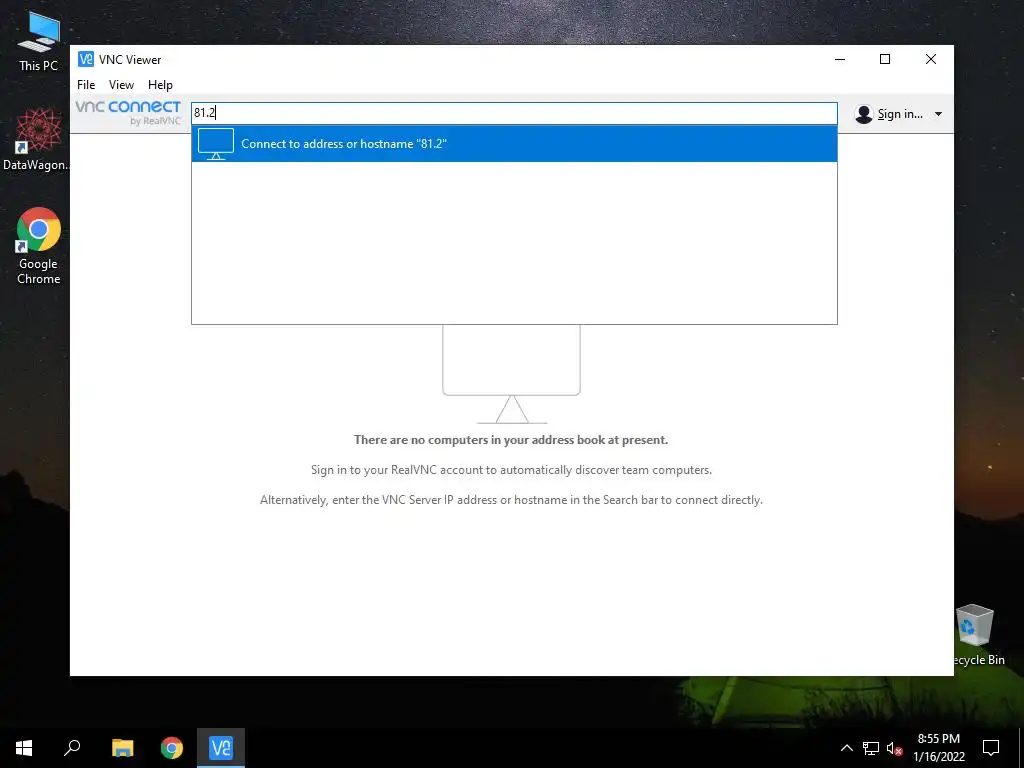Click the VNC Viewer title bar icon
This screenshot has height=768, width=1024.
[86, 59]
